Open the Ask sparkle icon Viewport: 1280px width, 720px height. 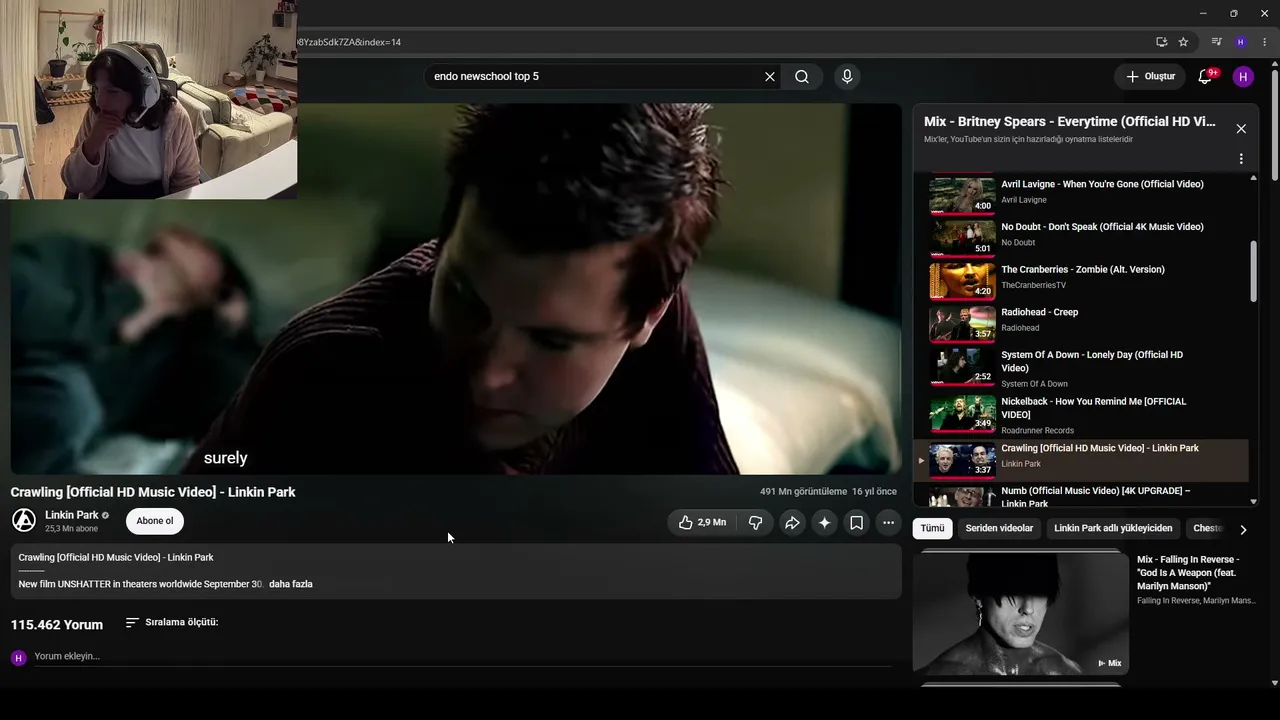click(824, 522)
